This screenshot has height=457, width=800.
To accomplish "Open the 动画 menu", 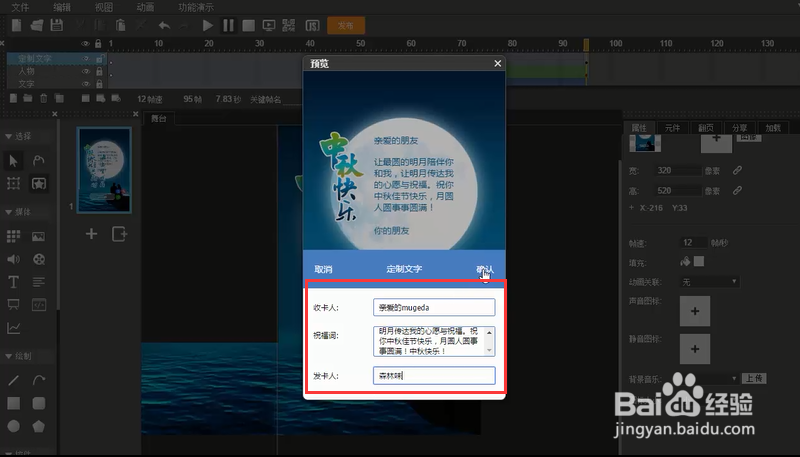I will (145, 7).
